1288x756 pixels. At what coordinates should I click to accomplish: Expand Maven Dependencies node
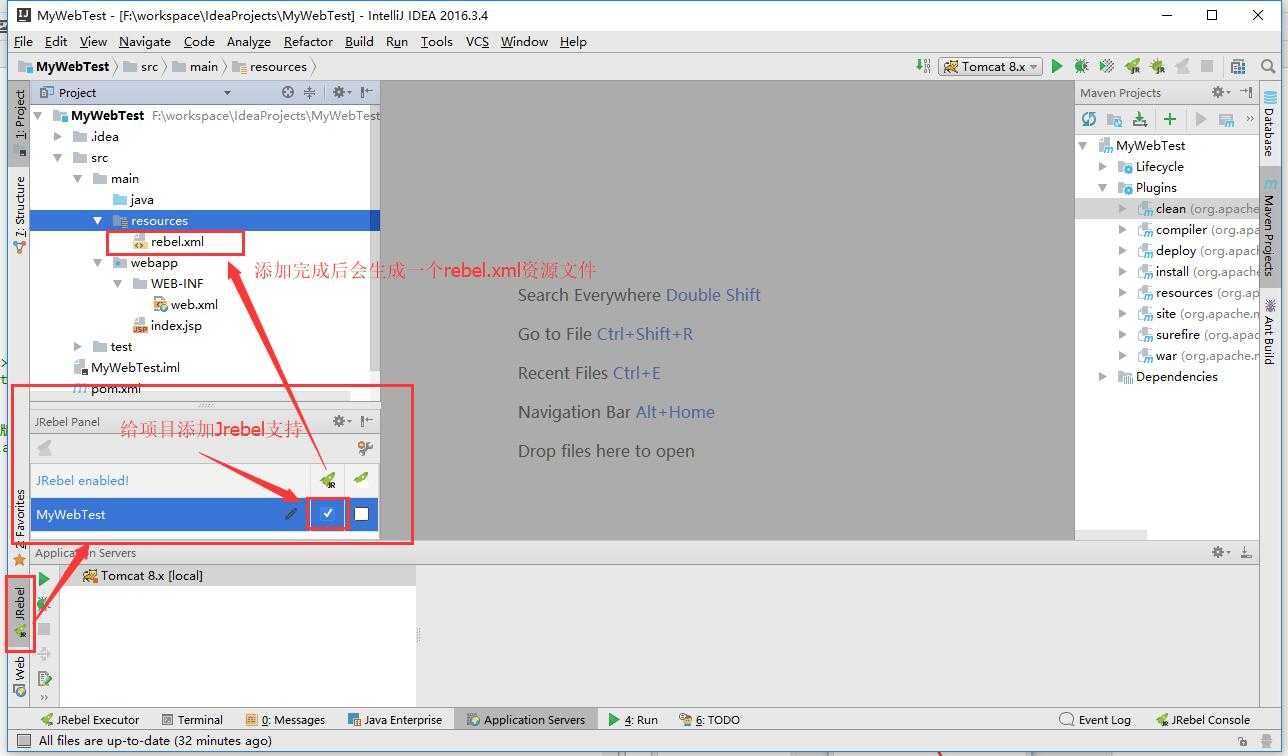pyautogui.click(x=1103, y=377)
